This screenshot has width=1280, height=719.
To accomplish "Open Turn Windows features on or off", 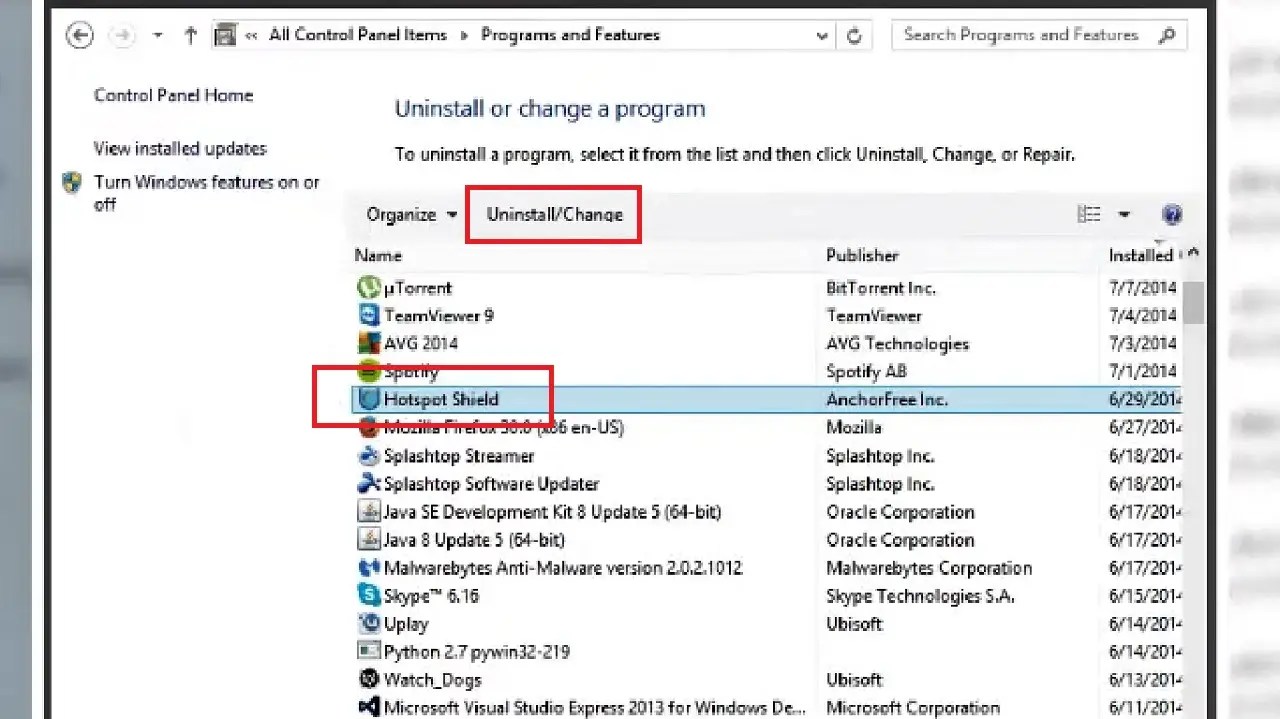I will (206, 193).
